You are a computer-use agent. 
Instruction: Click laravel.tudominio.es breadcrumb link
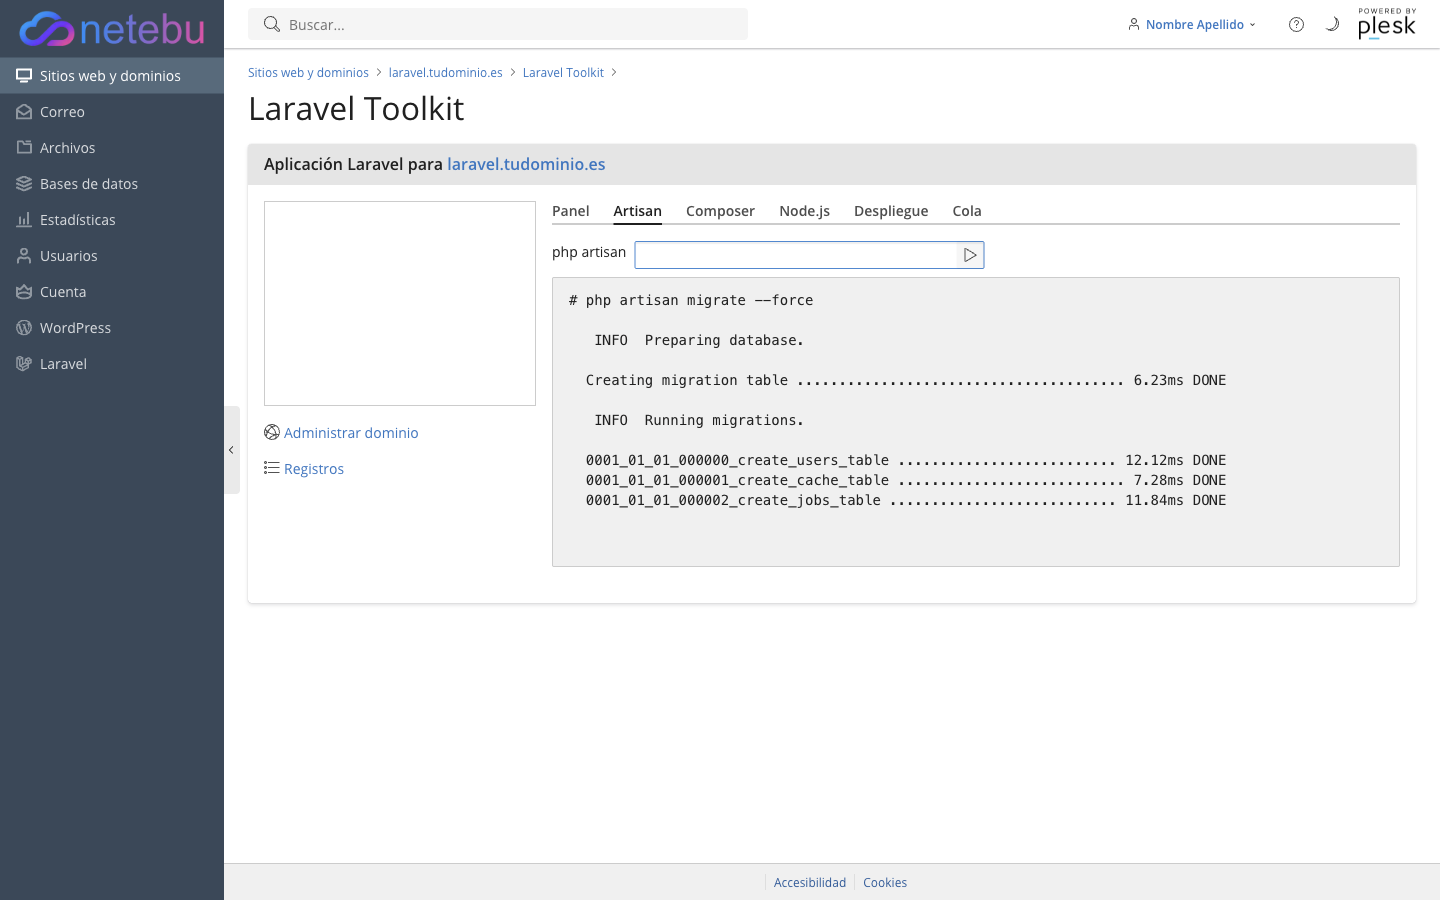[445, 73]
